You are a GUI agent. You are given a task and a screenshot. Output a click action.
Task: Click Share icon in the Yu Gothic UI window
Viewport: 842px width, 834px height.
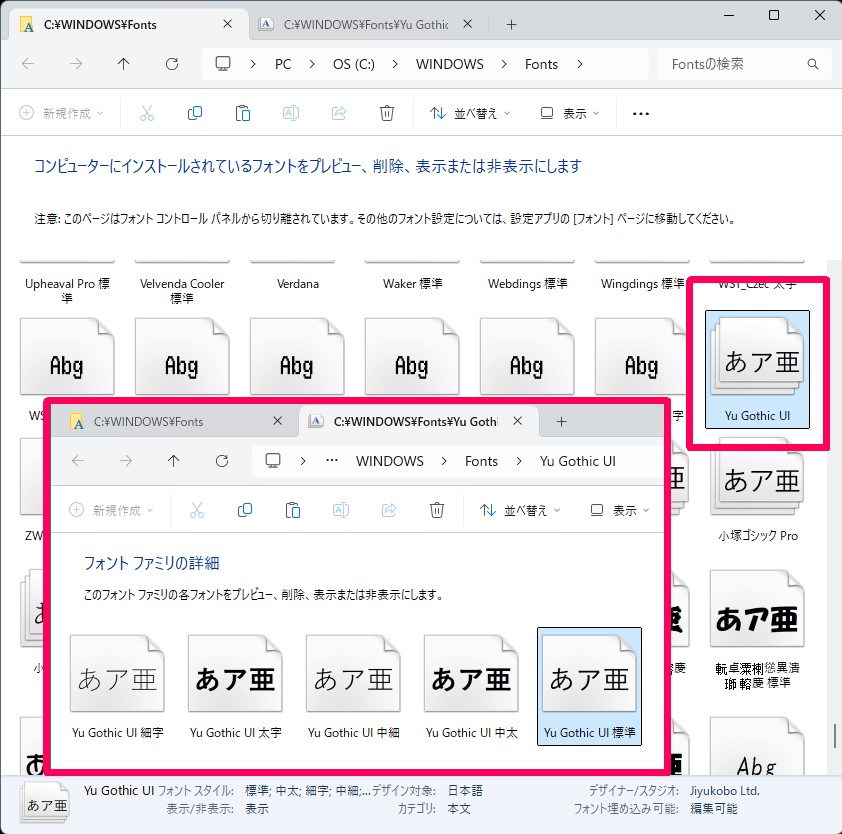[x=389, y=510]
